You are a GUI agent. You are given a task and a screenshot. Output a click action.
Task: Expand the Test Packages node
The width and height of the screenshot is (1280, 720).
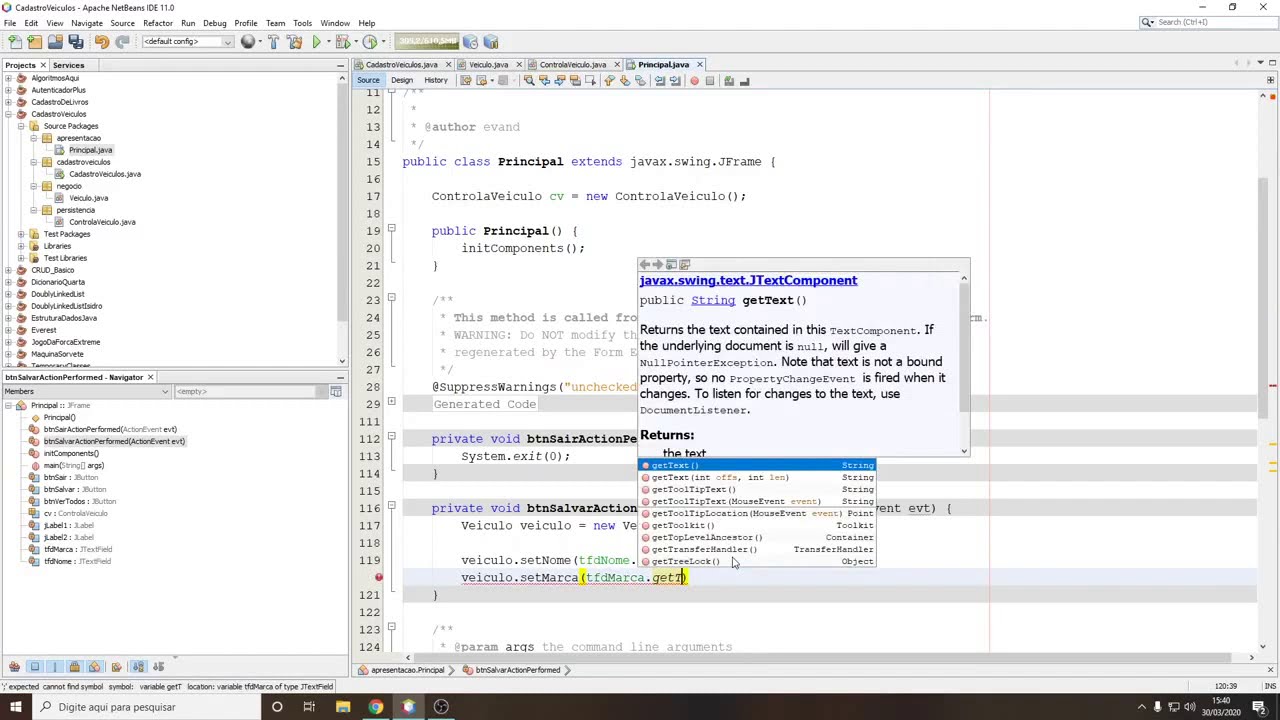21,234
